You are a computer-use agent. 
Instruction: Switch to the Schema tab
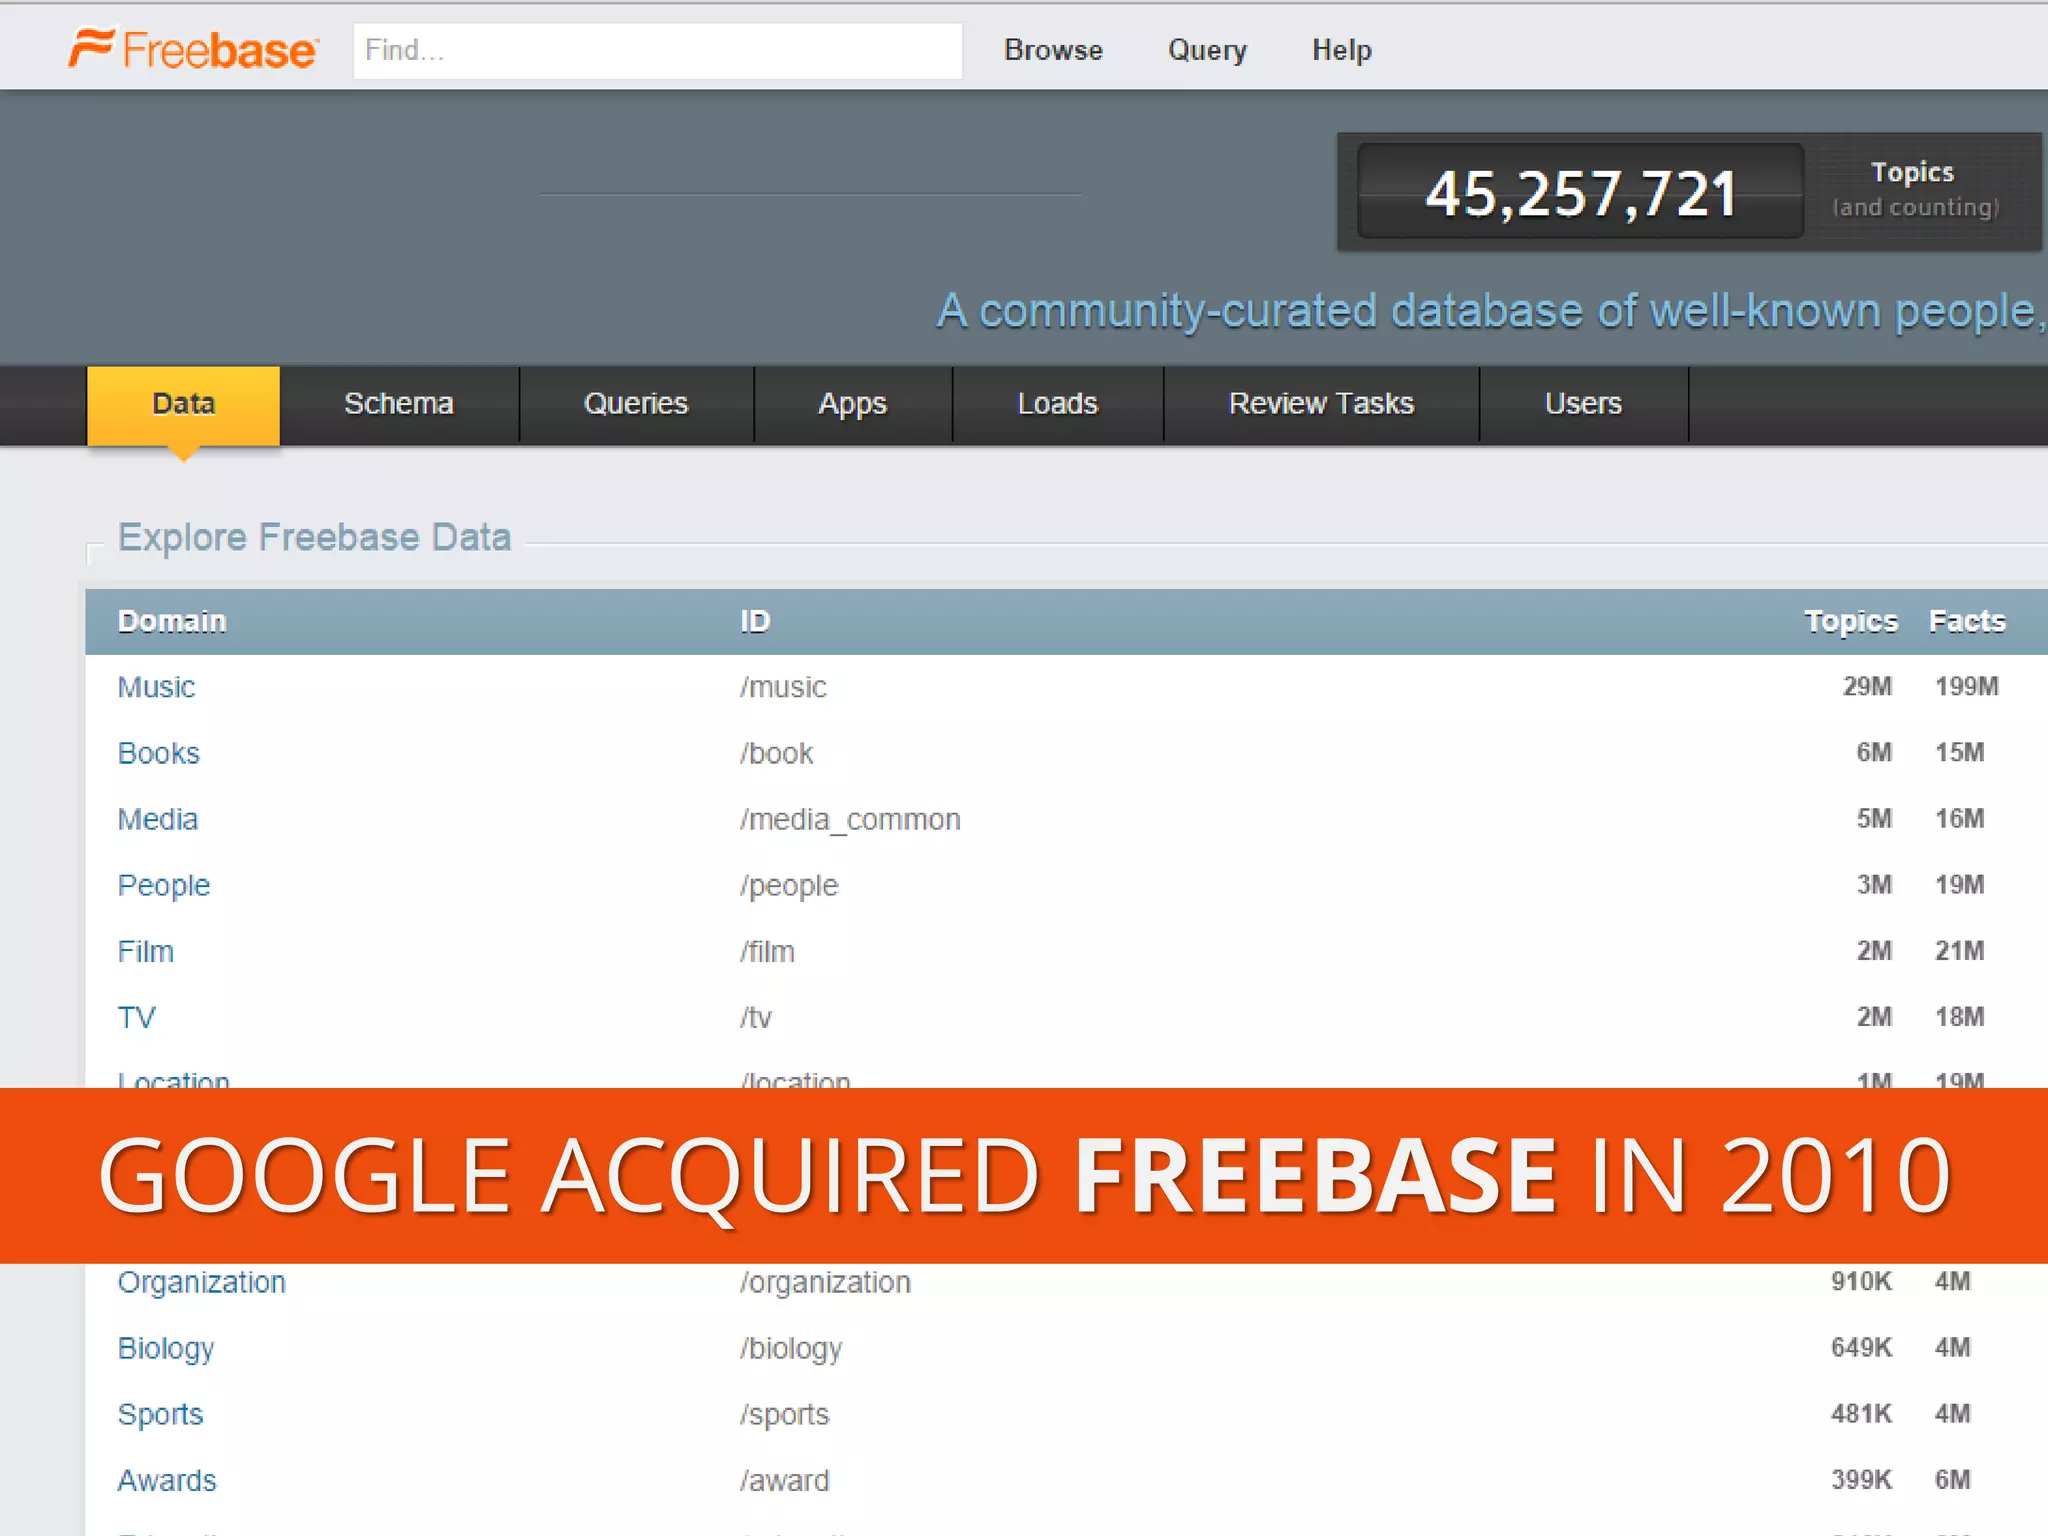[x=399, y=404]
